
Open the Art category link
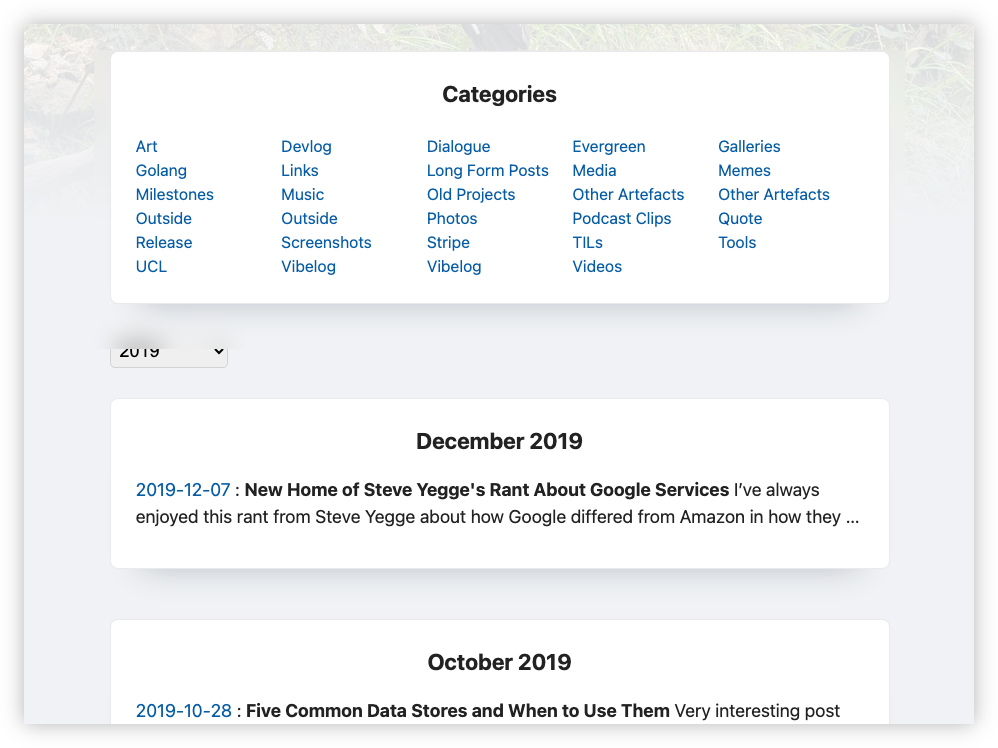point(146,146)
